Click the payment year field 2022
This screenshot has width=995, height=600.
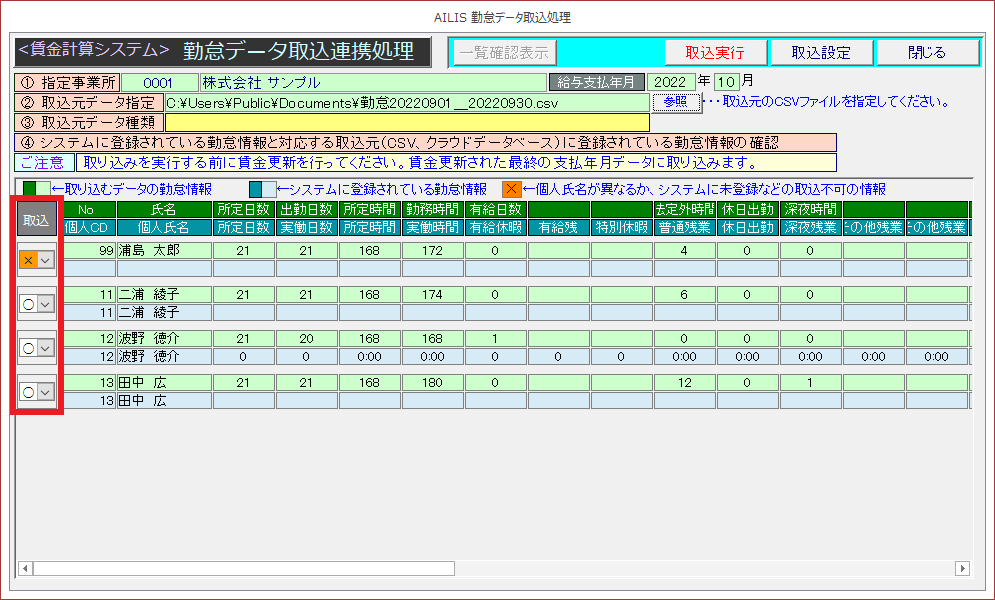tap(670, 82)
